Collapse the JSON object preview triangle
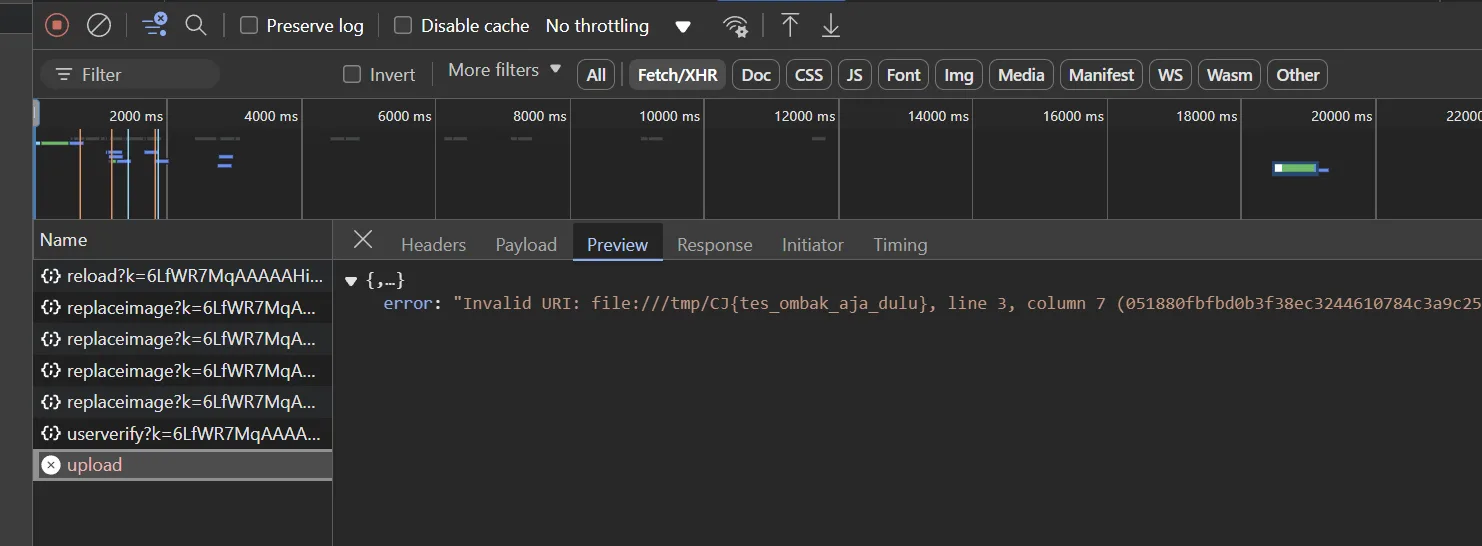 pos(350,281)
